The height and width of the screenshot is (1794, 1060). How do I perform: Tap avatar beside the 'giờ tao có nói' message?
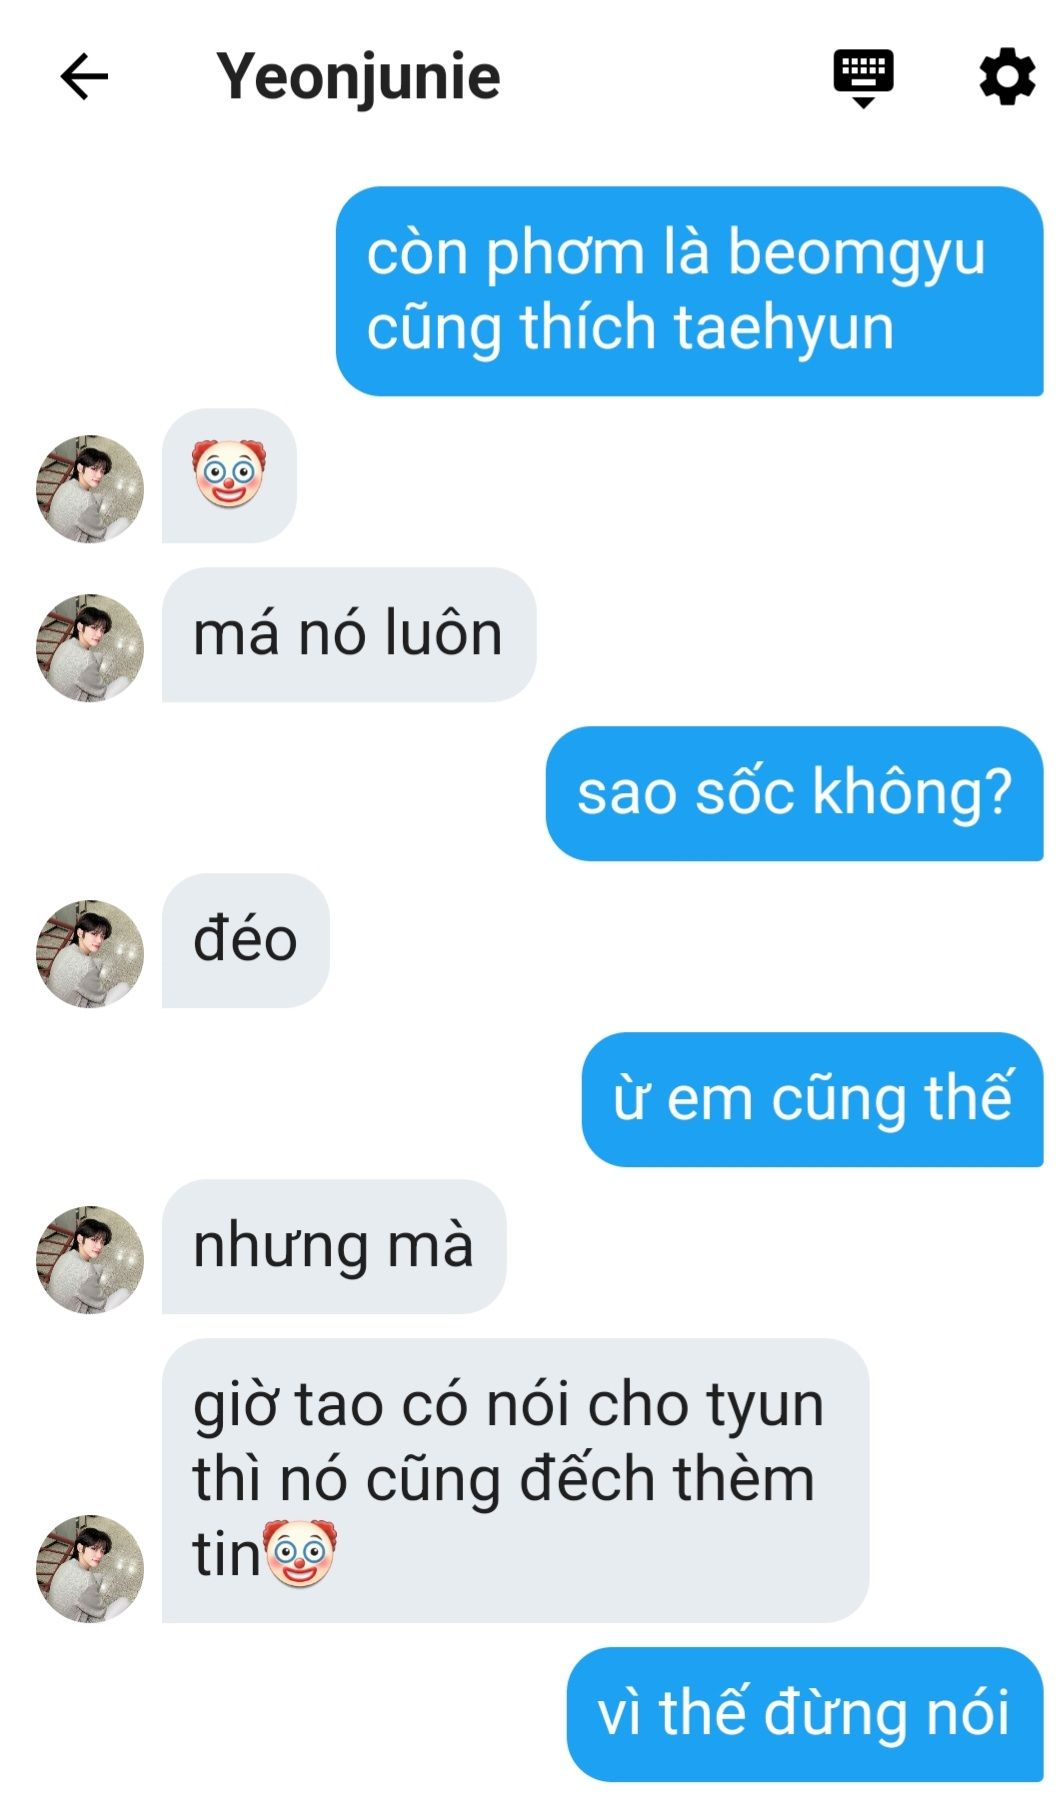(x=90, y=1568)
